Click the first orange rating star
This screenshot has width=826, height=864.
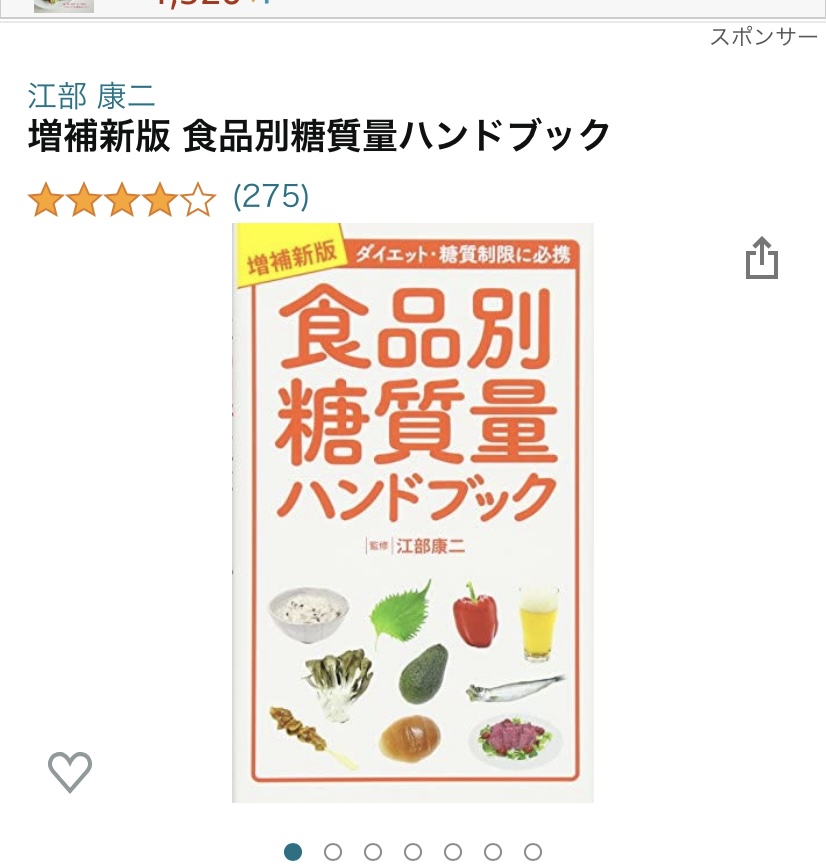click(46, 199)
